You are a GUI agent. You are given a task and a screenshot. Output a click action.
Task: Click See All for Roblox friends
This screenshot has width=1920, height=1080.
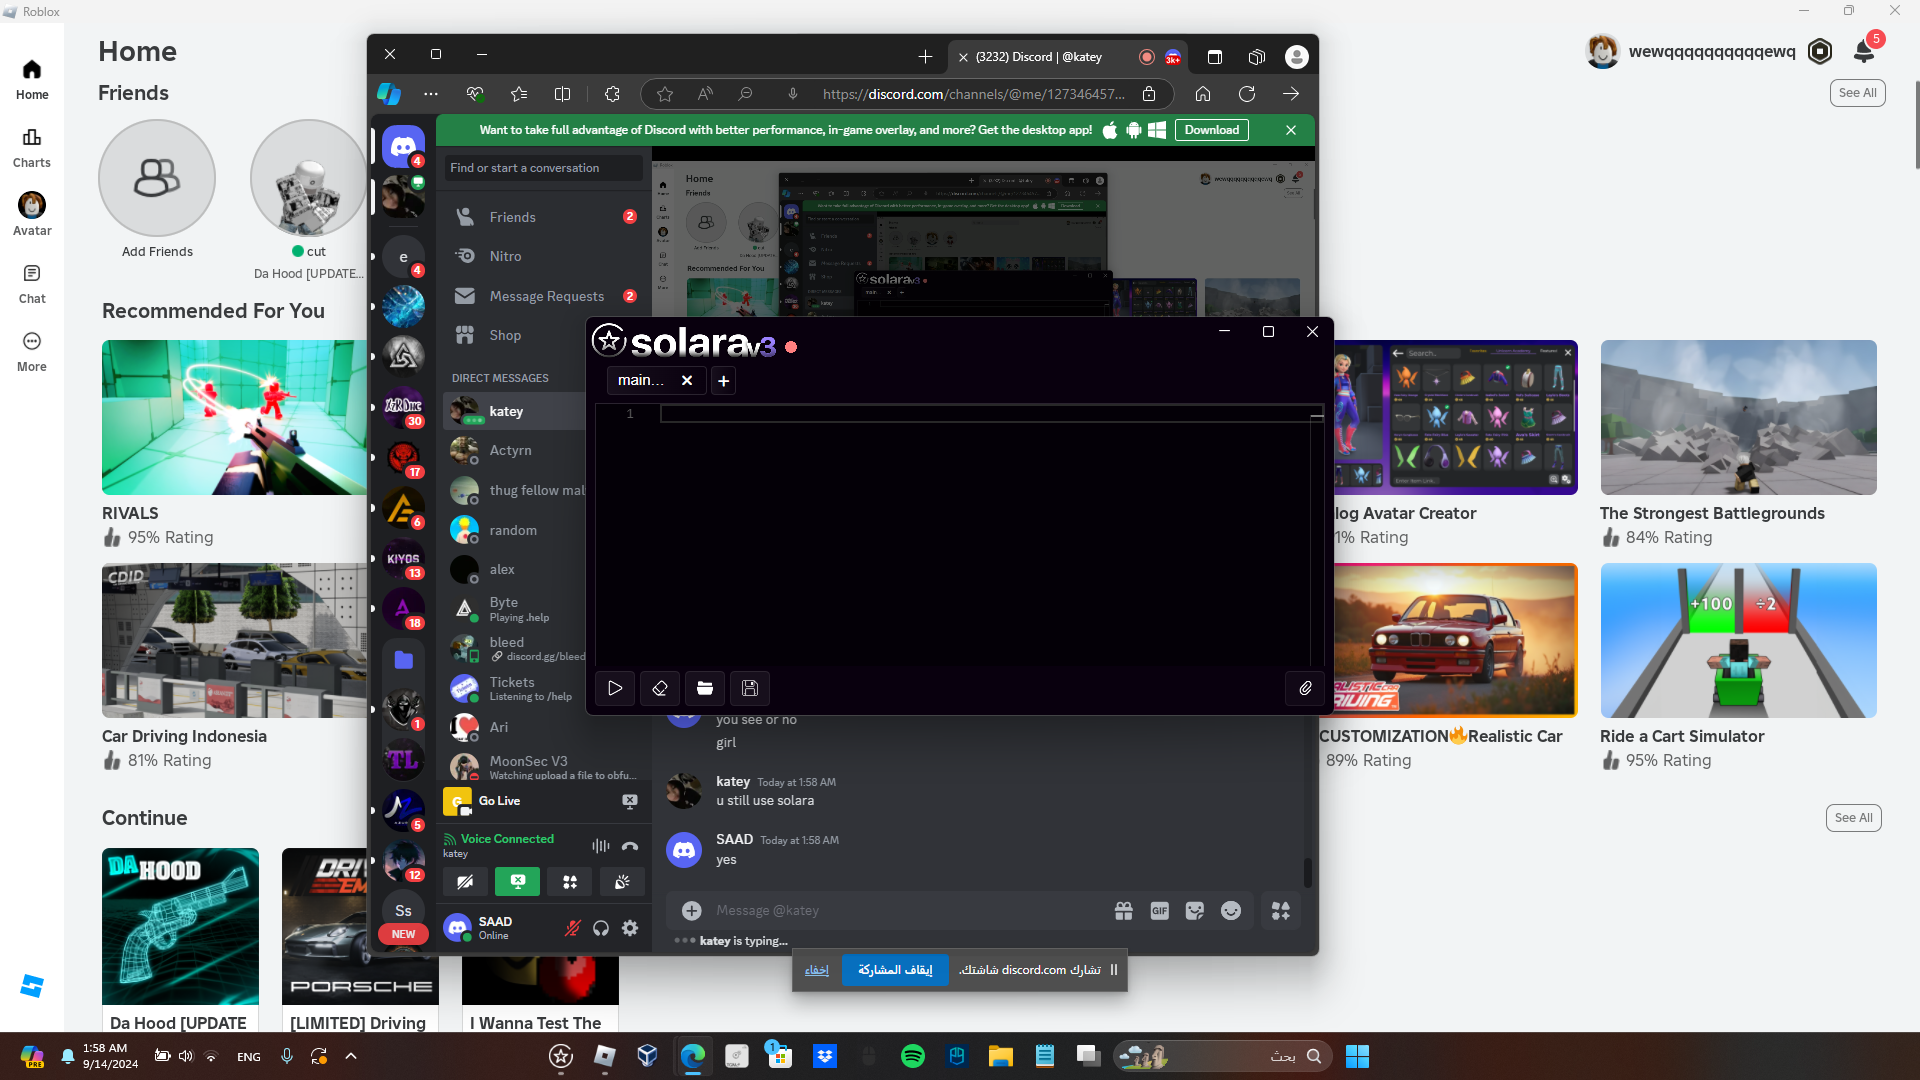coord(1858,93)
